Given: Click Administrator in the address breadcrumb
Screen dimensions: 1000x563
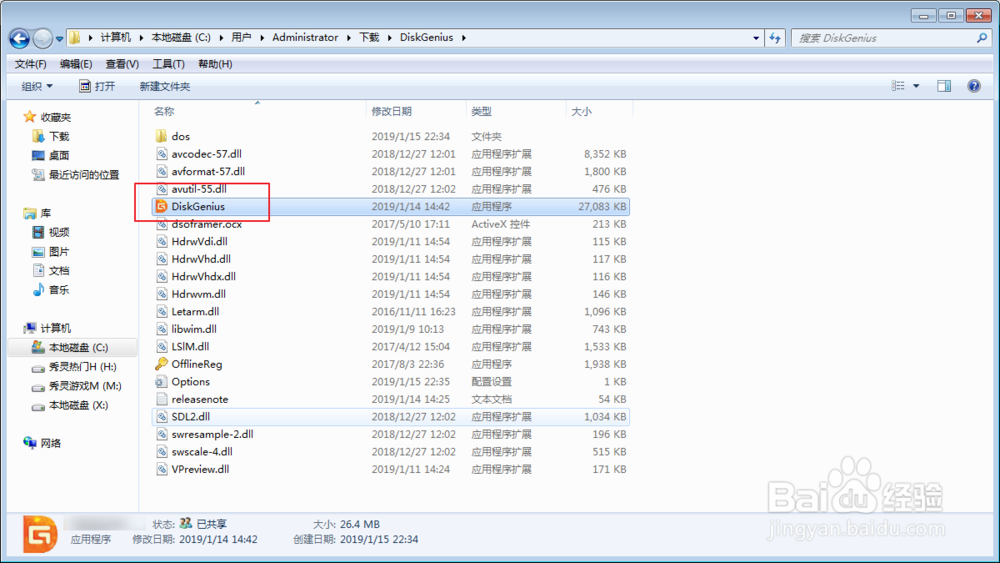Looking at the screenshot, I should tap(305, 38).
